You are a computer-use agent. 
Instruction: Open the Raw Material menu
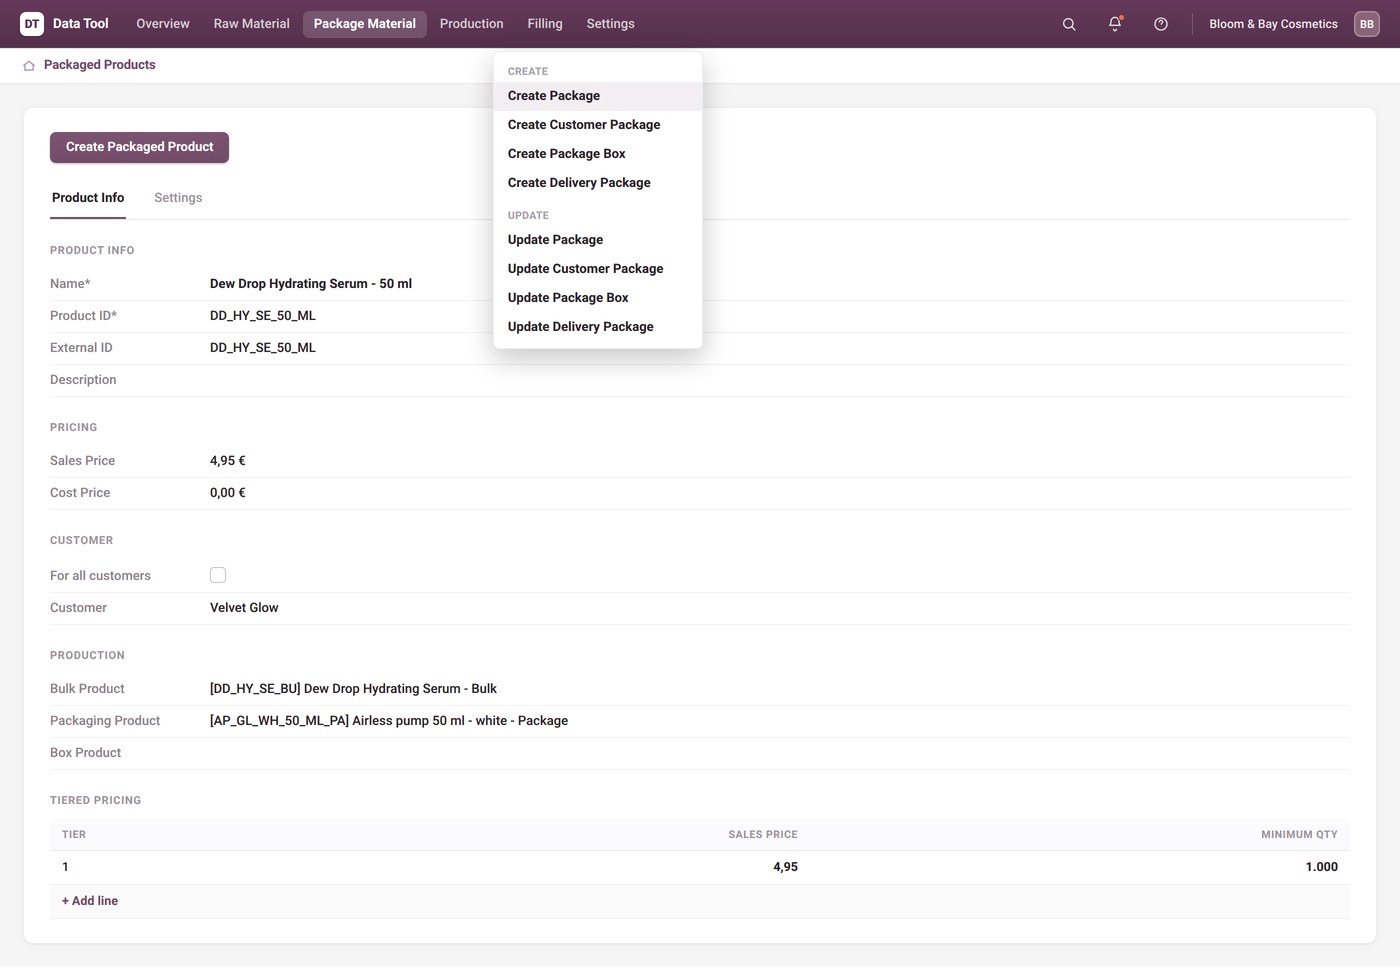coord(252,24)
